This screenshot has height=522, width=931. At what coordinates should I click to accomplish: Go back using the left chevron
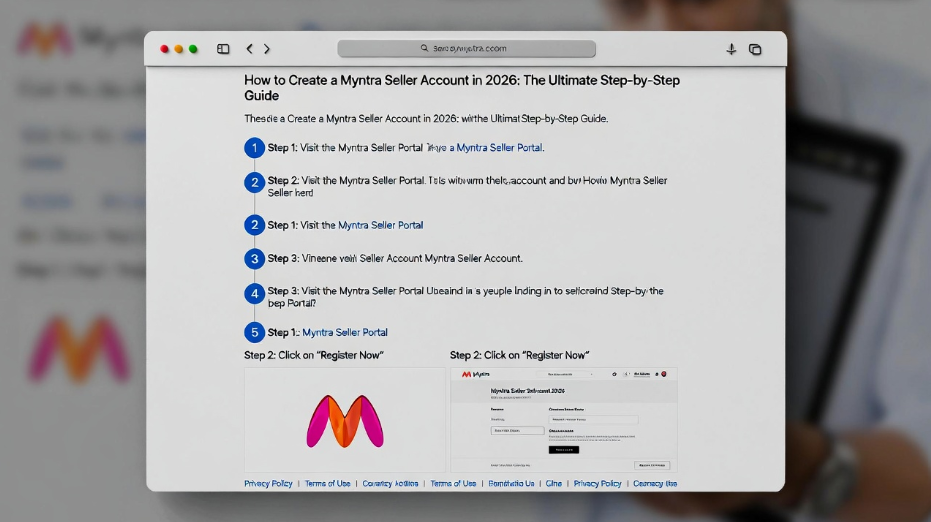pos(250,49)
